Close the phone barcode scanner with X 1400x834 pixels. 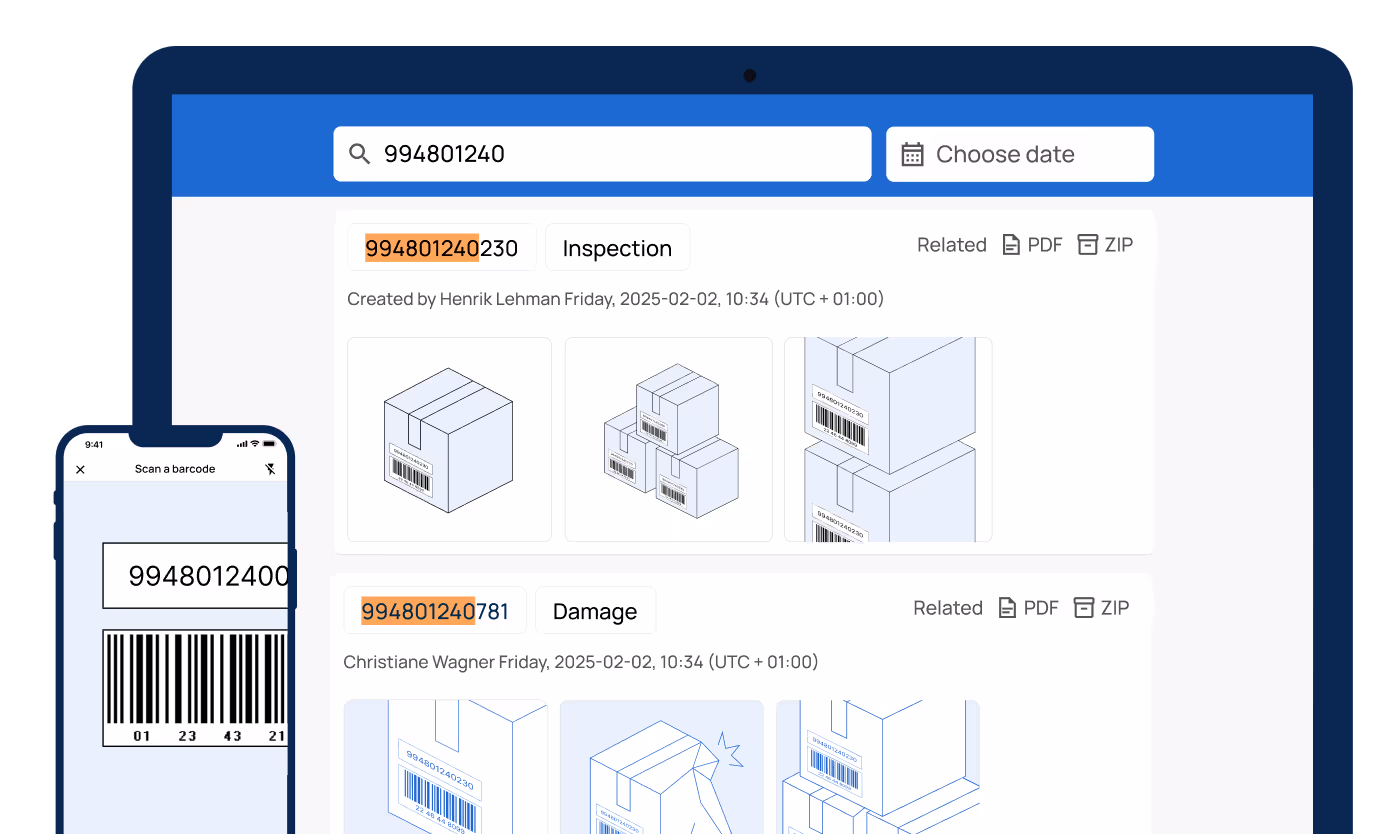pos(81,469)
